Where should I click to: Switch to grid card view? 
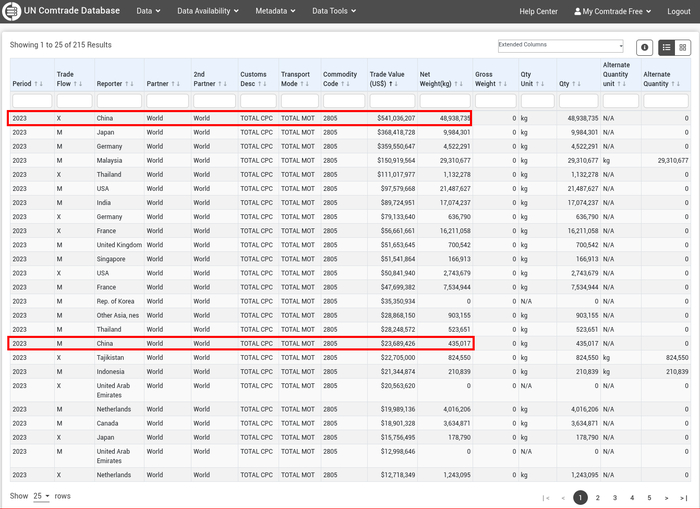pos(683,47)
